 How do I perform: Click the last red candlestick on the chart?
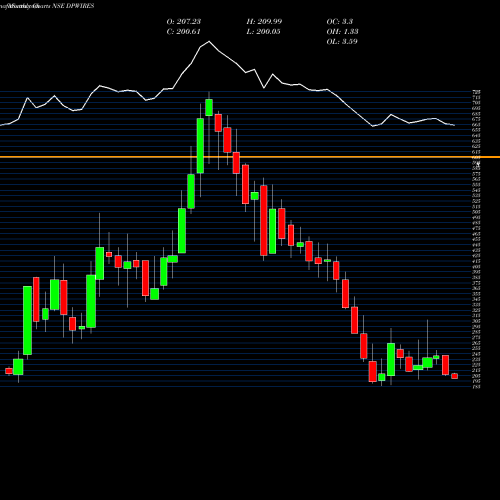pos(455,376)
